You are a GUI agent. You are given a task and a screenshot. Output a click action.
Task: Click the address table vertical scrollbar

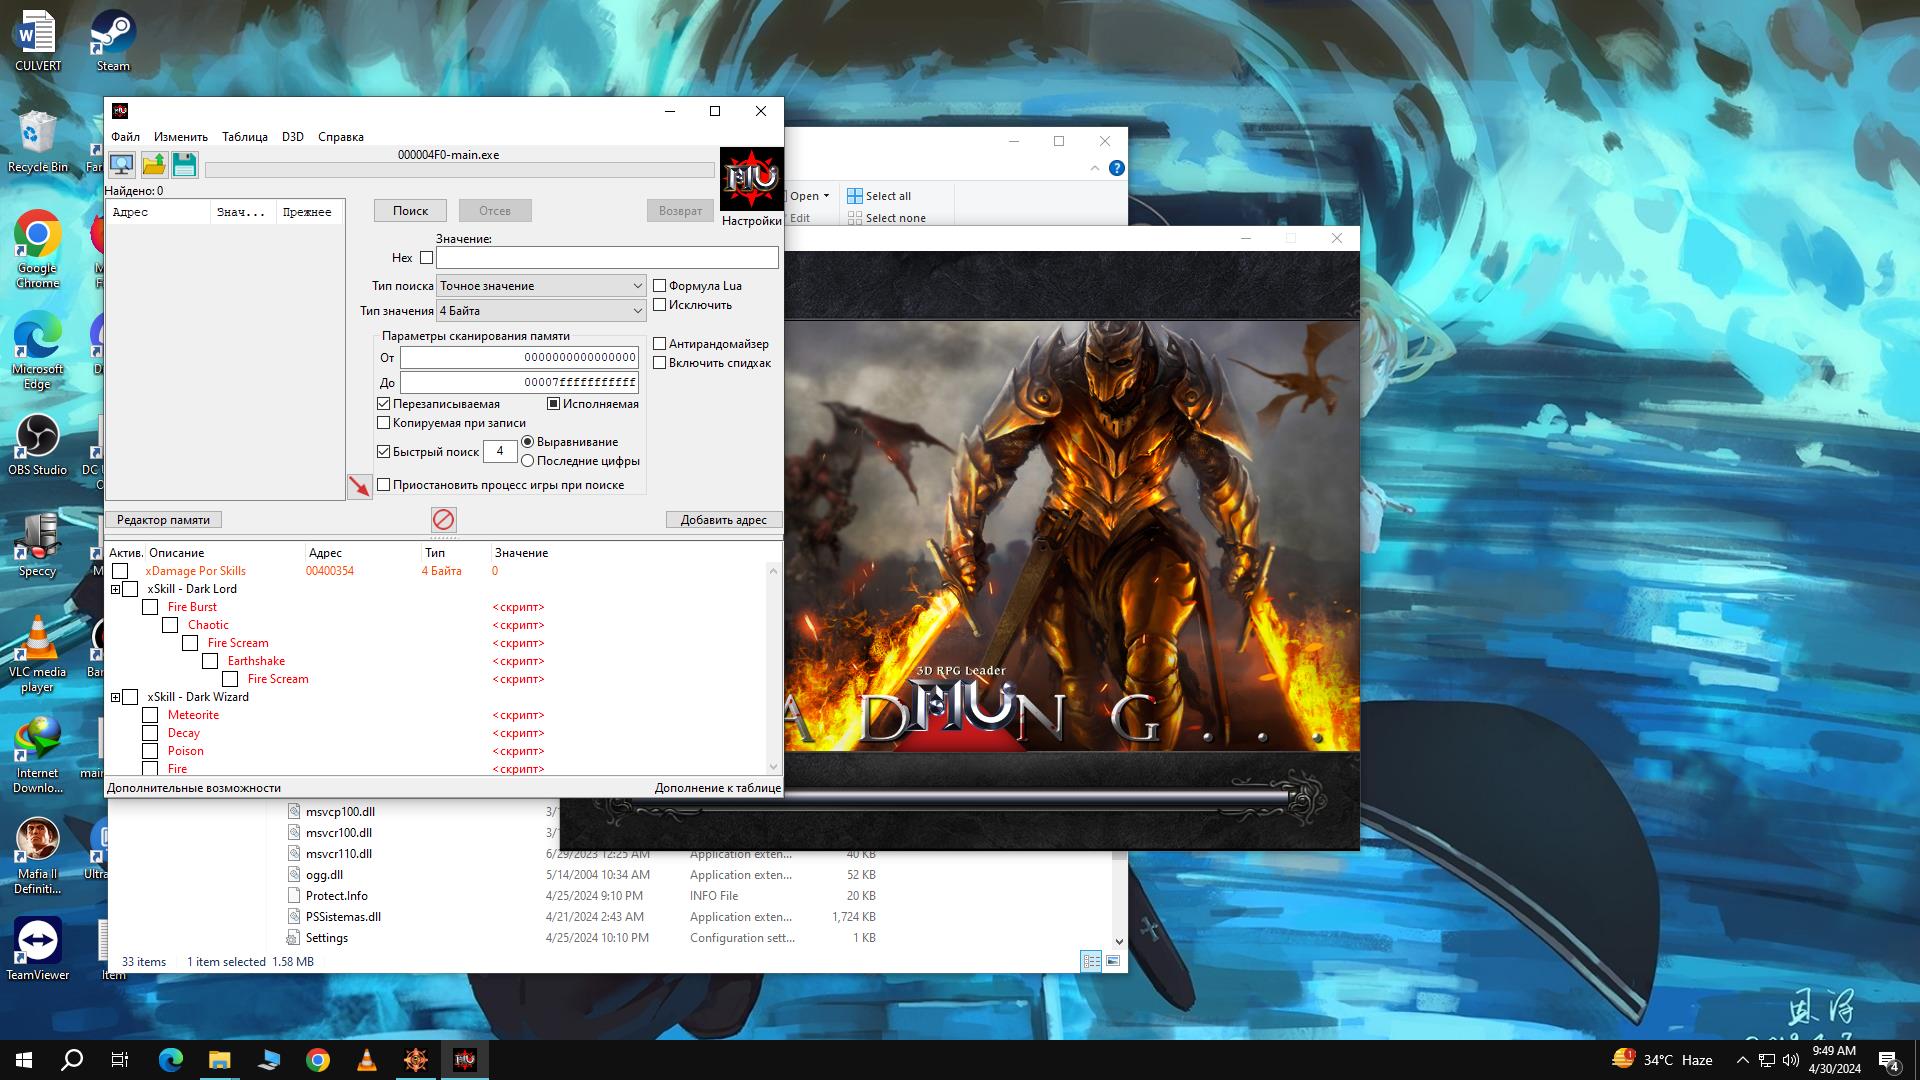773,669
